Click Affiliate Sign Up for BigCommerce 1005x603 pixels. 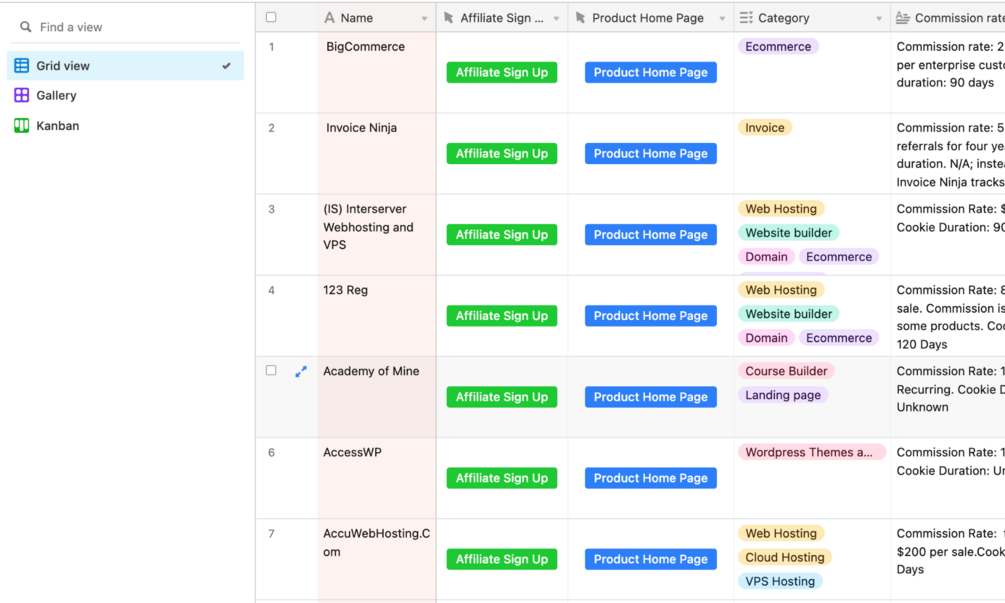(502, 72)
